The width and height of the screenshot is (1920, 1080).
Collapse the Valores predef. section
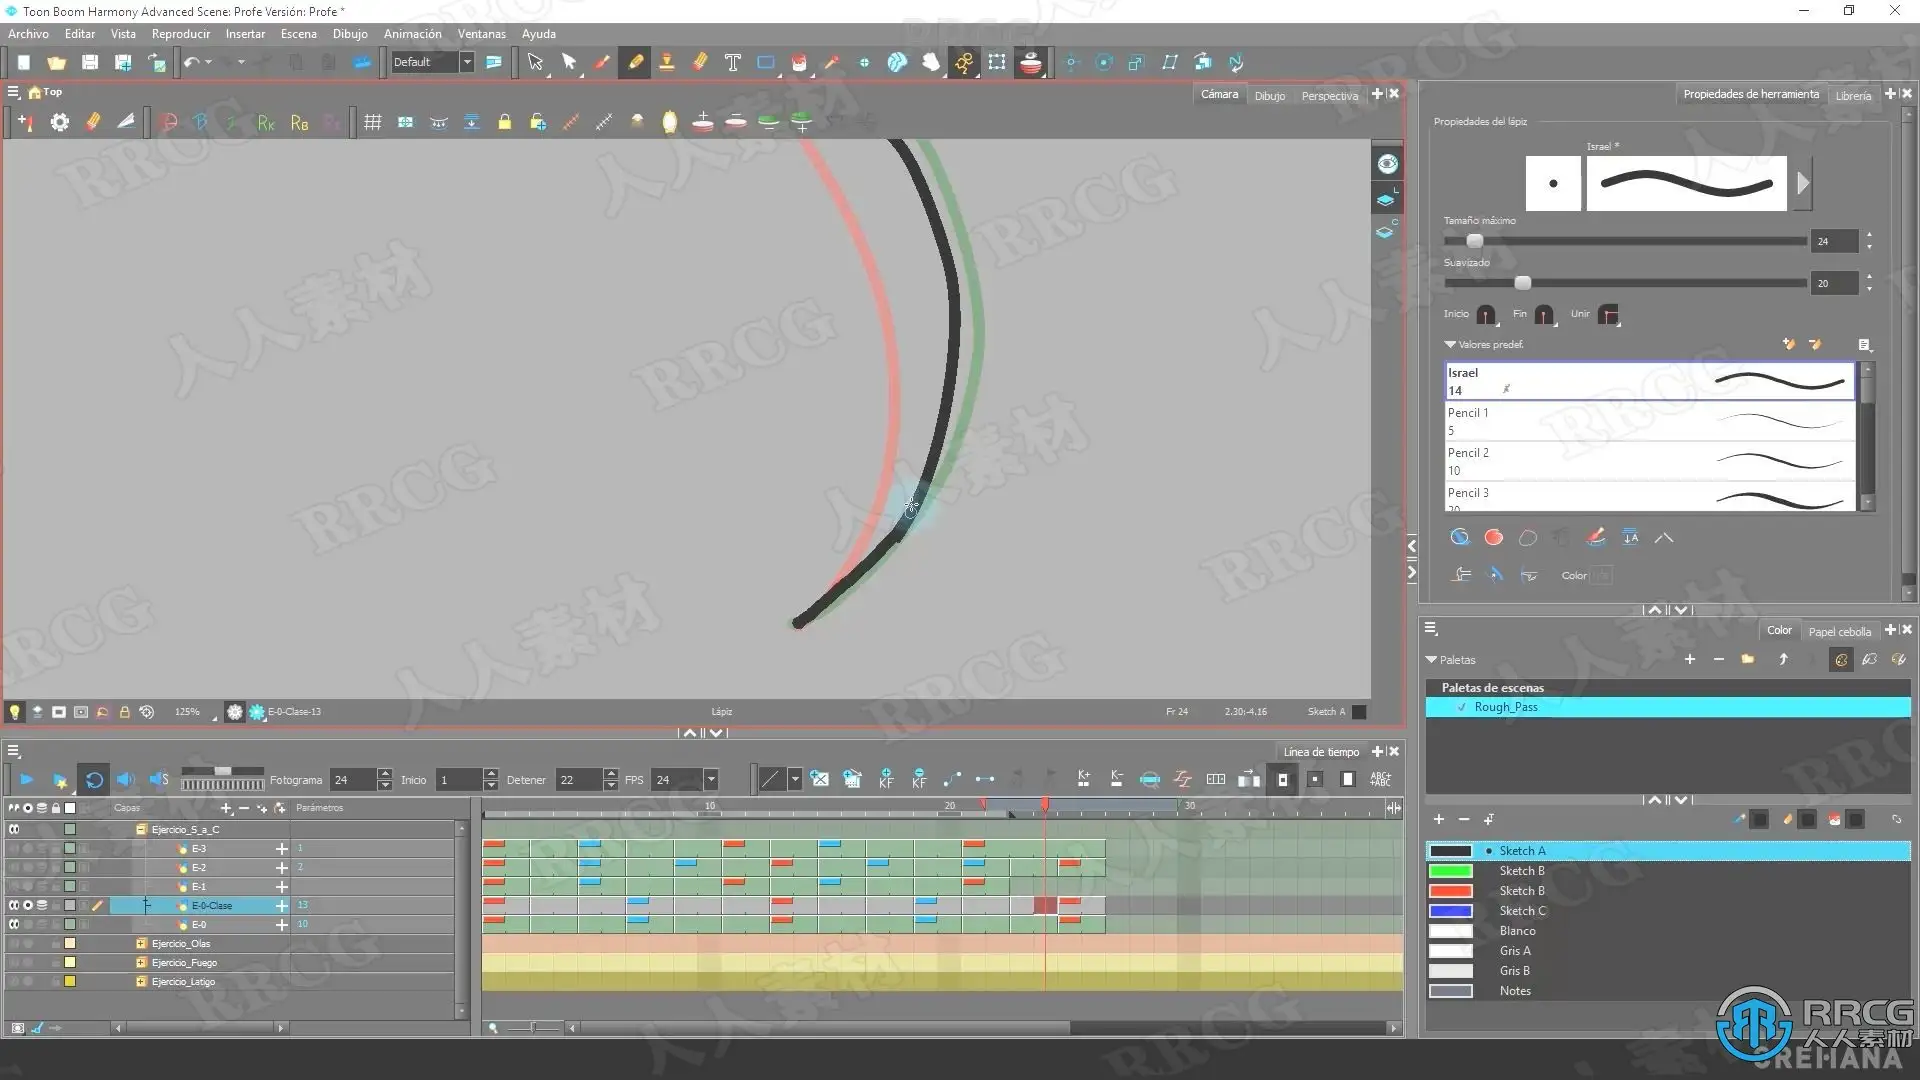1450,345
